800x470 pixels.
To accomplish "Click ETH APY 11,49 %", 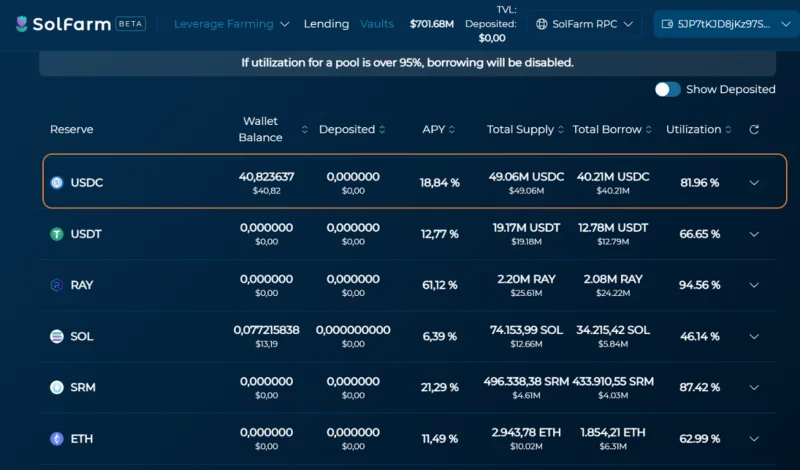I will [440, 439].
